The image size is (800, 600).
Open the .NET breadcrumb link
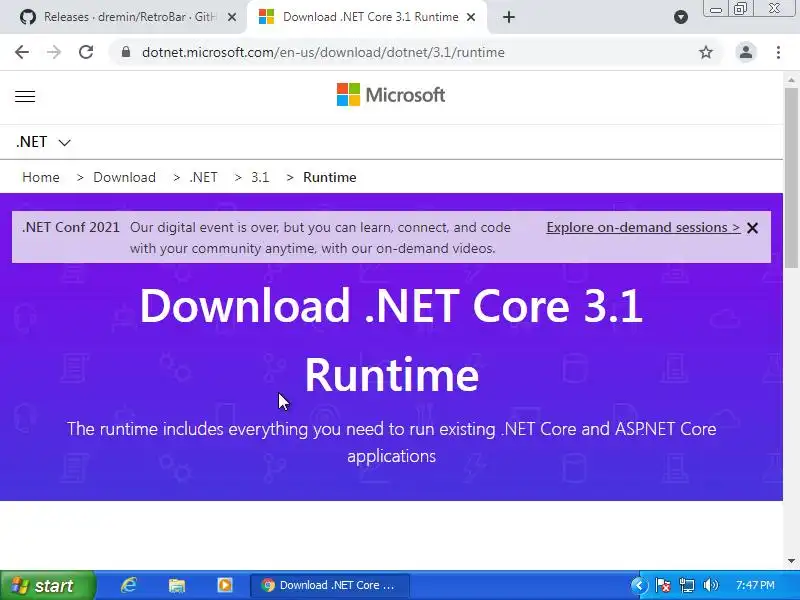pyautogui.click(x=204, y=177)
